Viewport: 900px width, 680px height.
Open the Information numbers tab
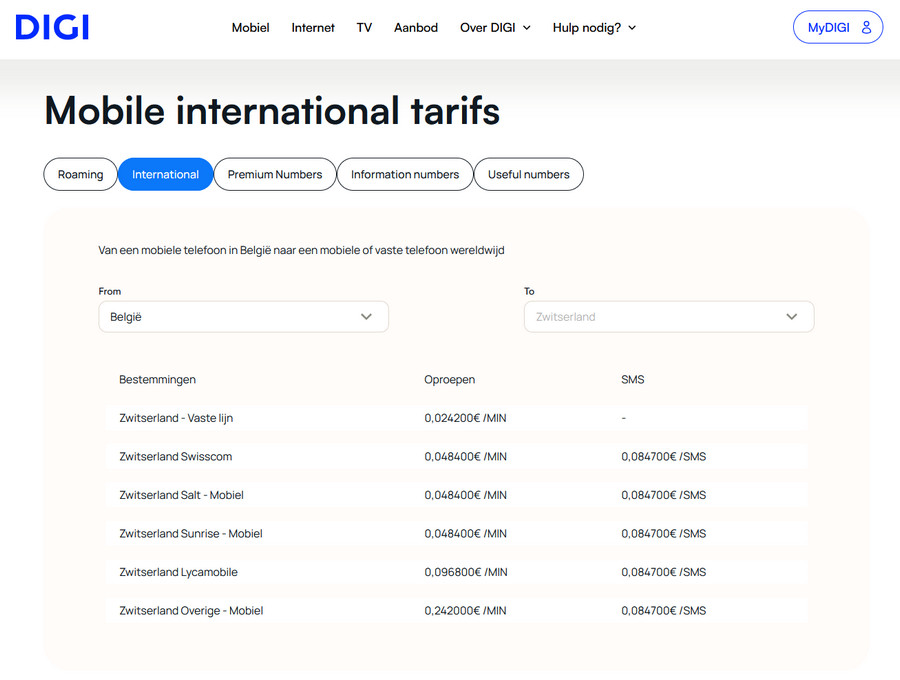click(405, 174)
